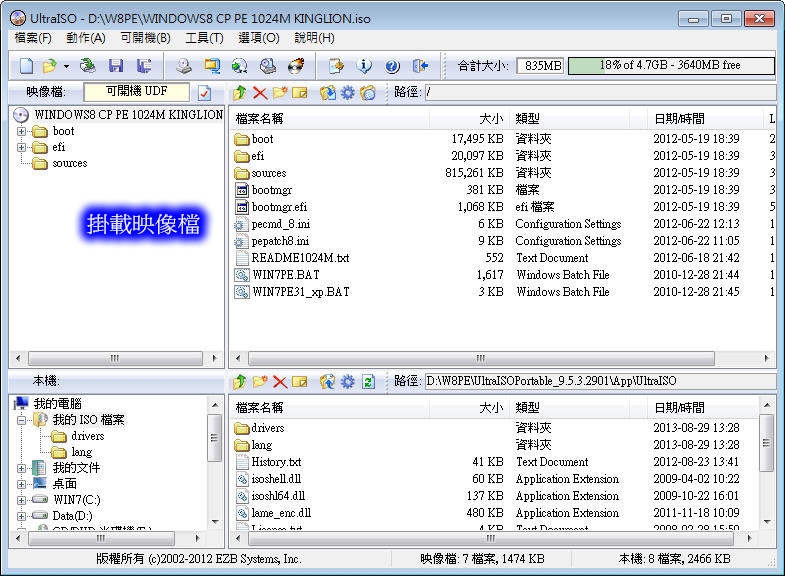785x576 pixels.
Task: Click the red X delete icon in image toolbar
Action: (260, 92)
